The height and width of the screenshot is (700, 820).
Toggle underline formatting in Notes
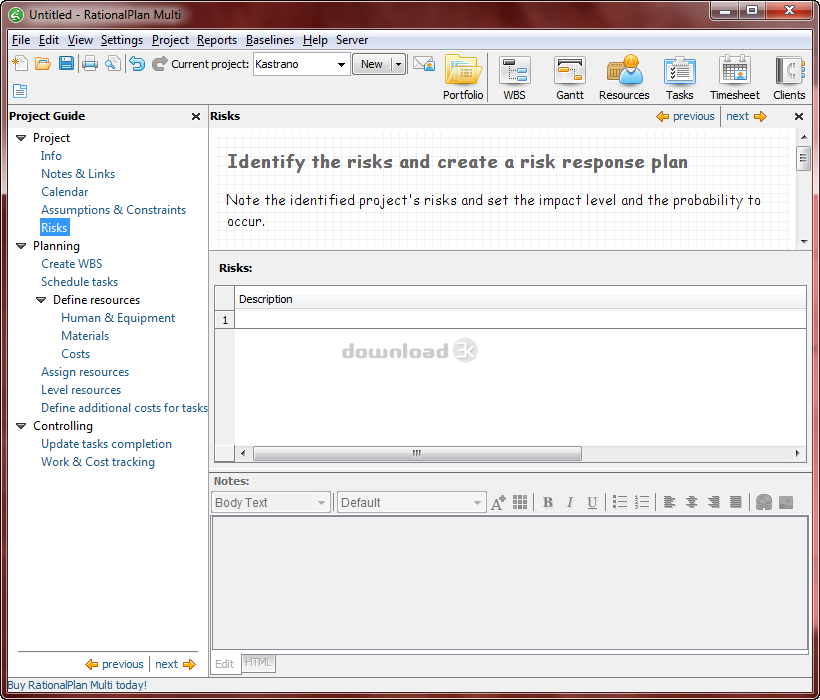pyautogui.click(x=592, y=502)
